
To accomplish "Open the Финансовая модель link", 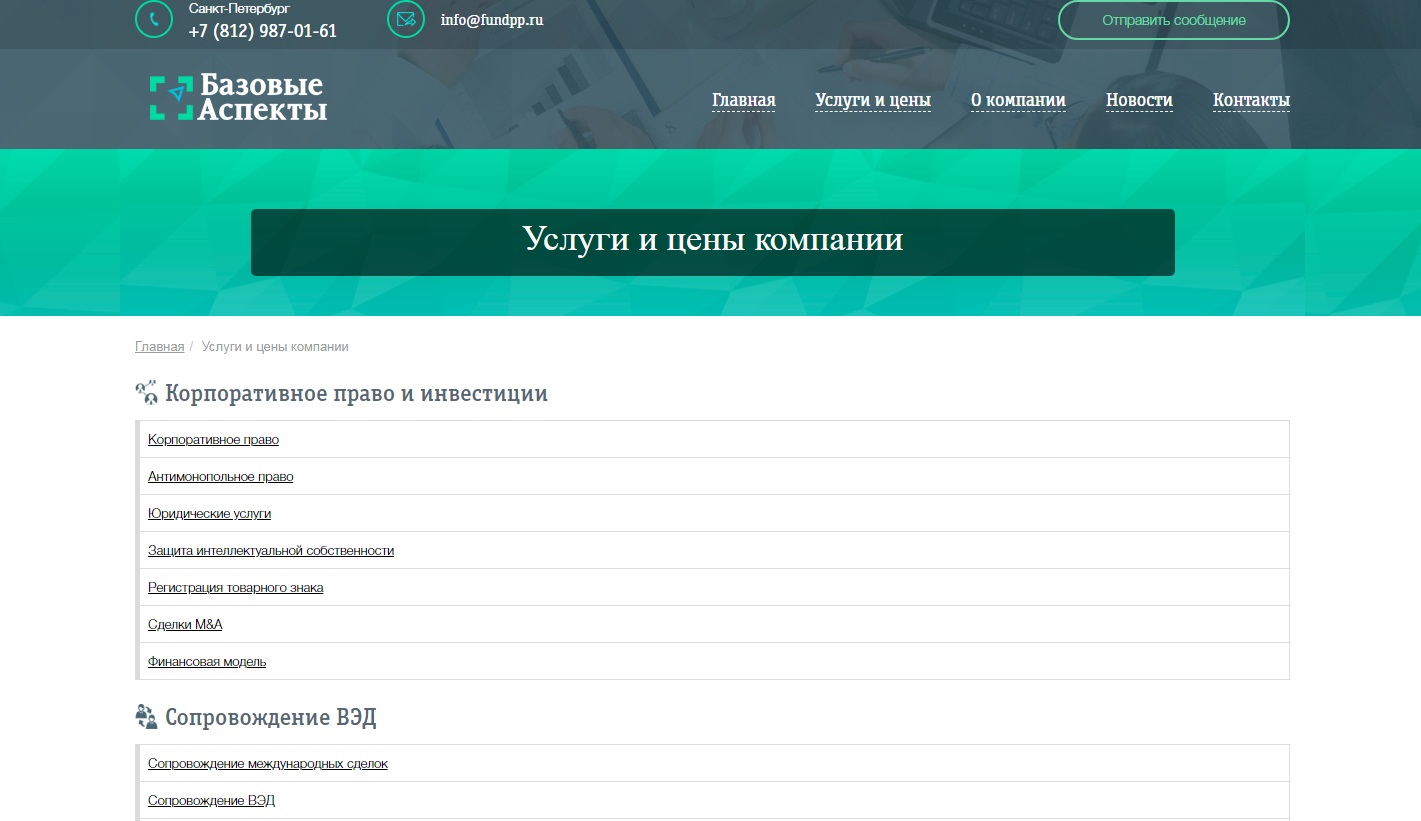I will click(207, 662).
